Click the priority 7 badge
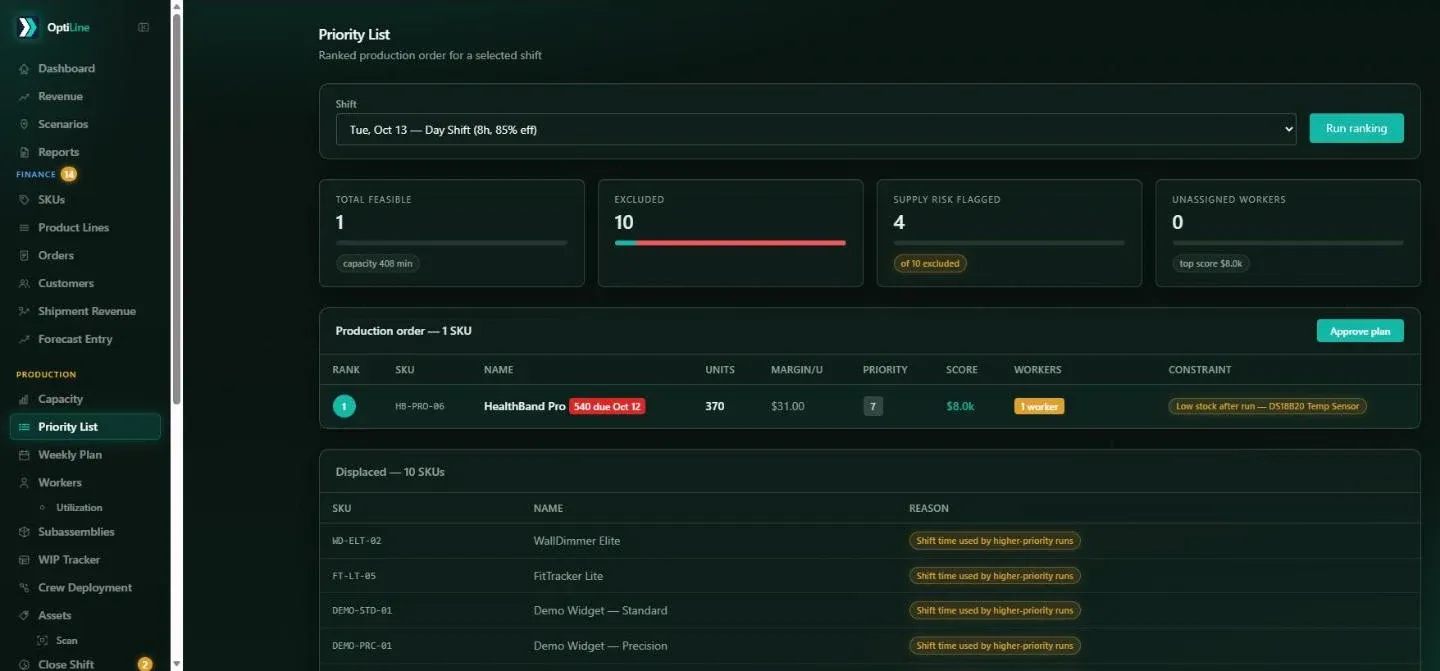This screenshot has height=671, width=1440. tap(873, 407)
